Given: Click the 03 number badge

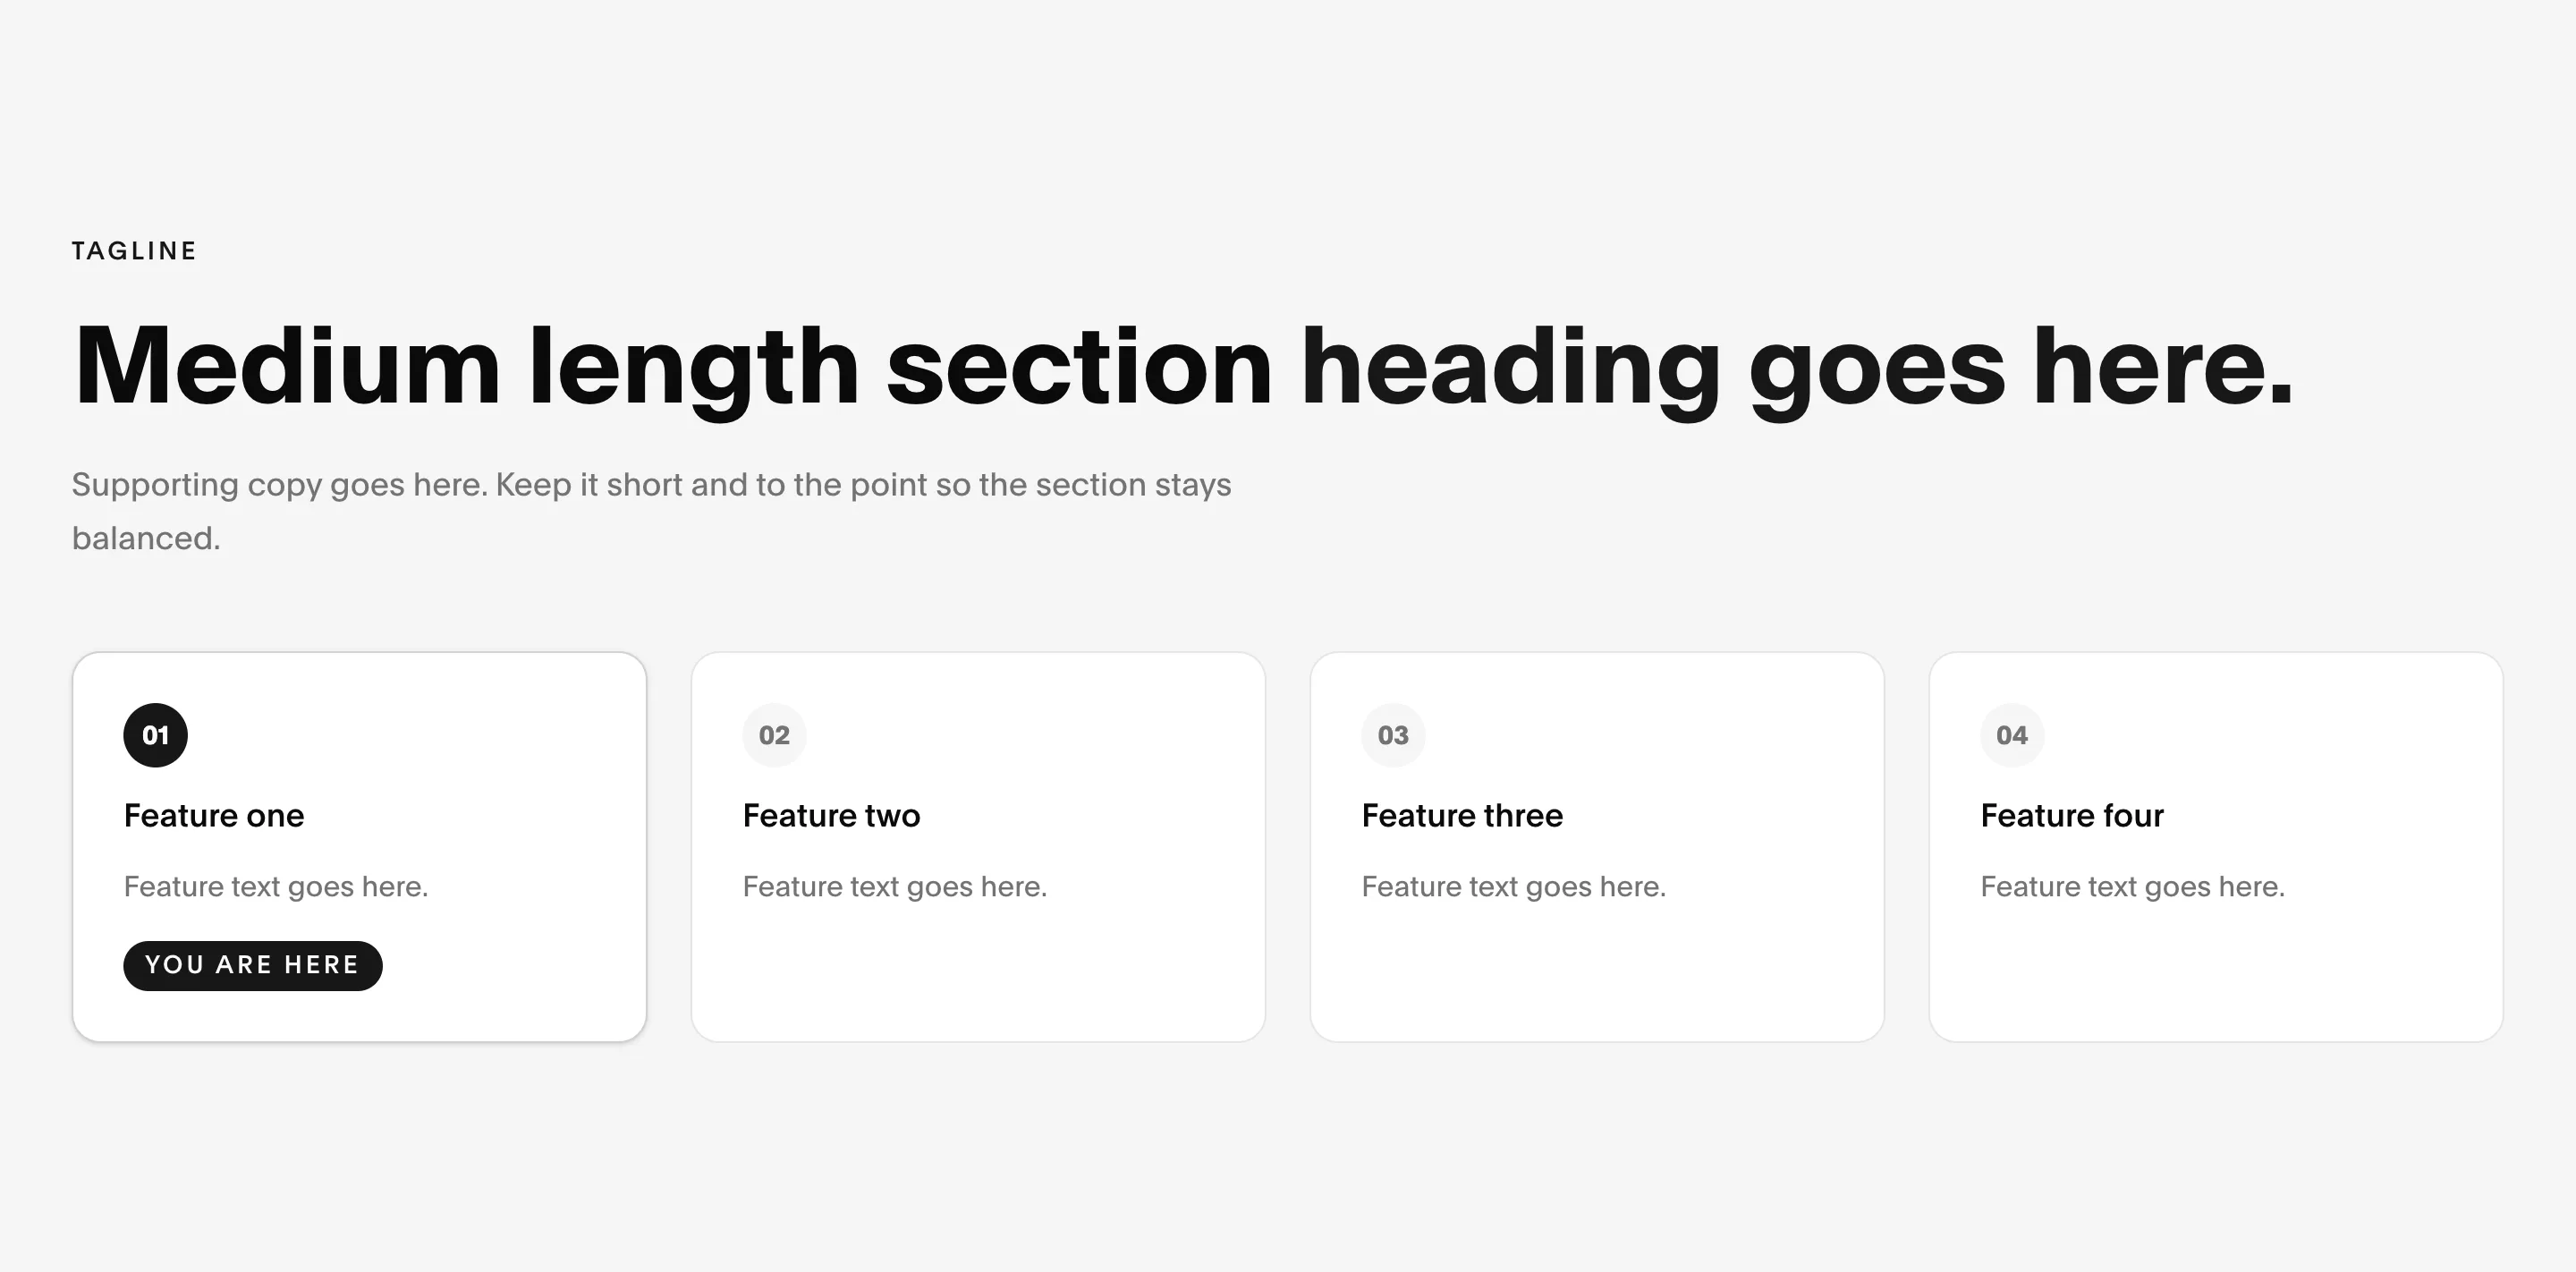Looking at the screenshot, I should (x=1393, y=735).
